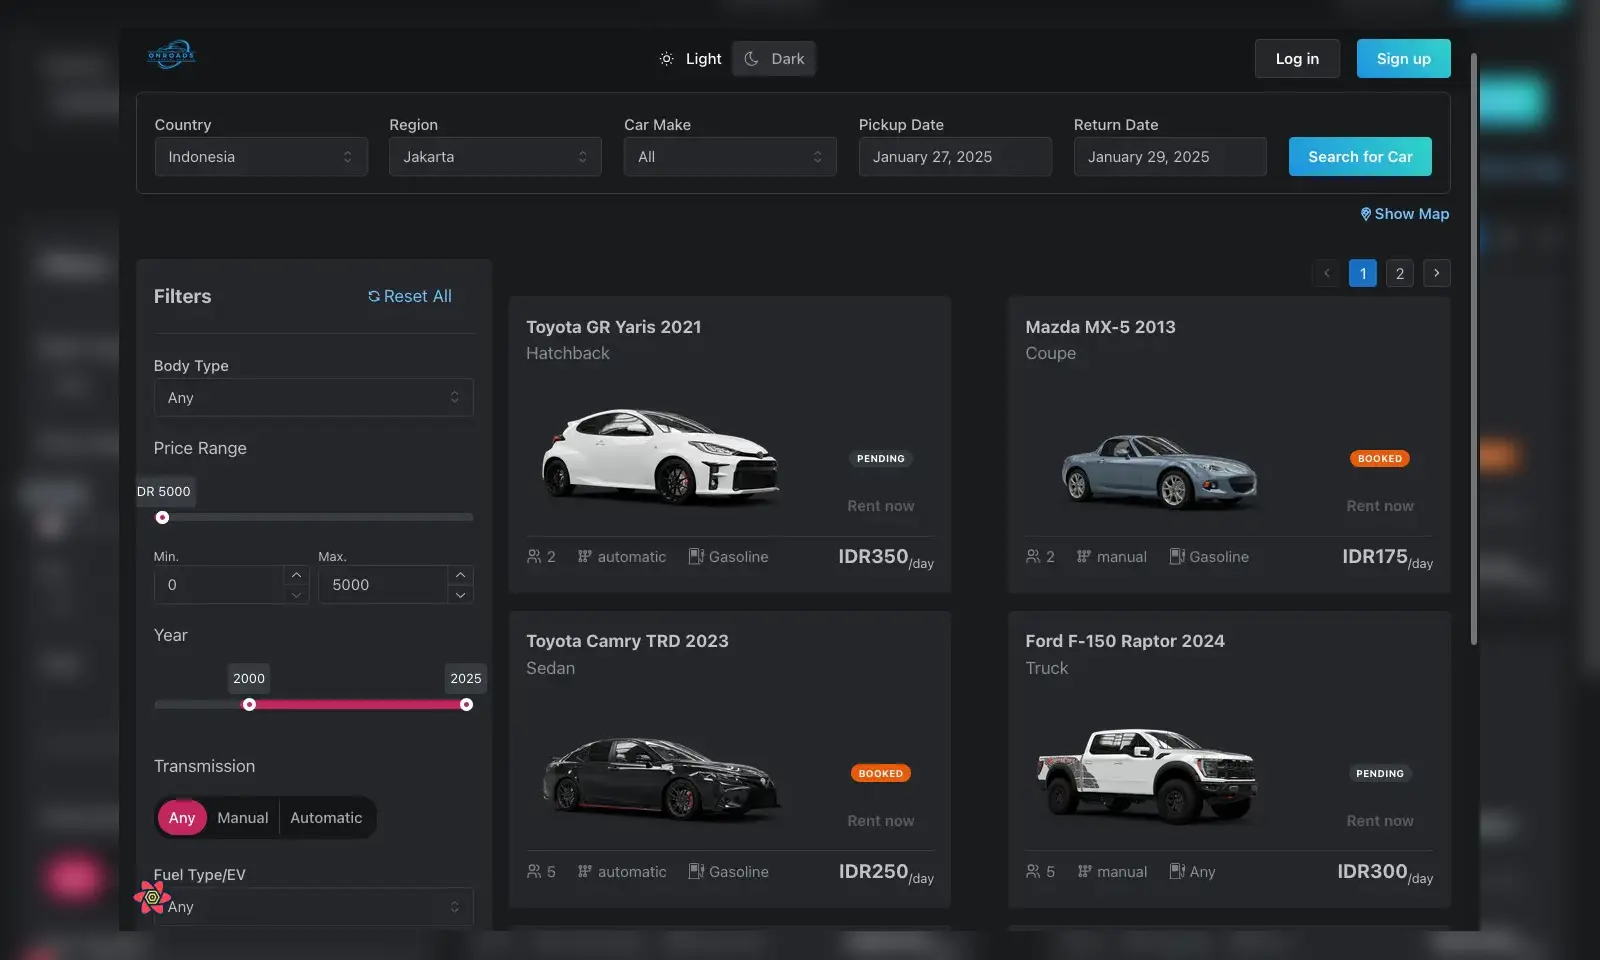Switch to Dark theme mode
The image size is (1600, 960).
tap(773, 58)
